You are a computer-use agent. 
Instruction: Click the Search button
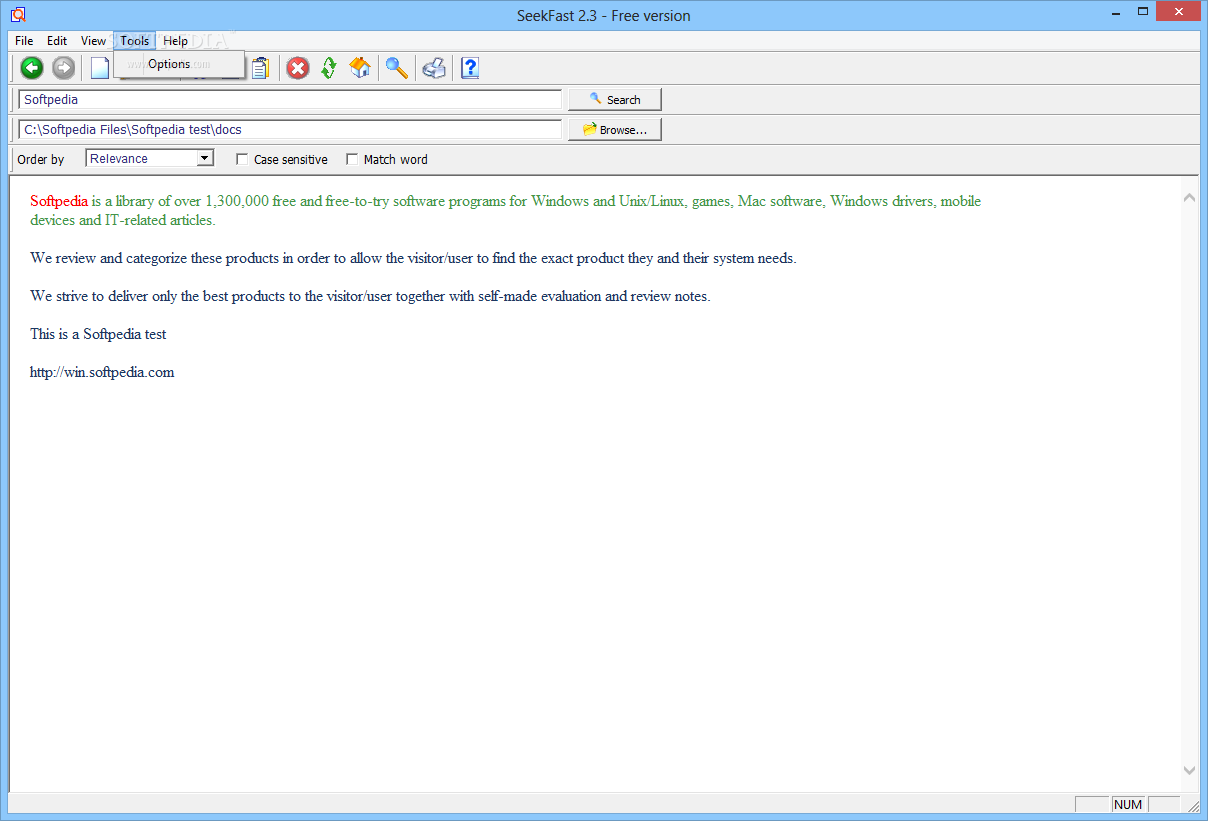615,100
